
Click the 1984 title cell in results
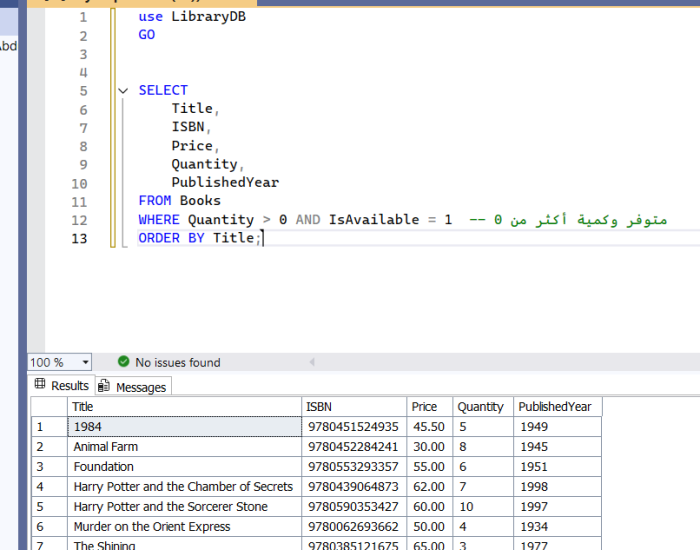(x=184, y=427)
